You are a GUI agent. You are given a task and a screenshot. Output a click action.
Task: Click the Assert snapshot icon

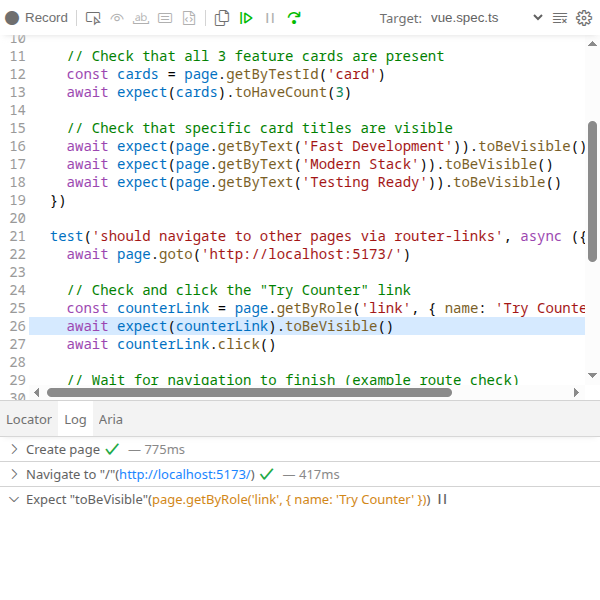point(189,18)
